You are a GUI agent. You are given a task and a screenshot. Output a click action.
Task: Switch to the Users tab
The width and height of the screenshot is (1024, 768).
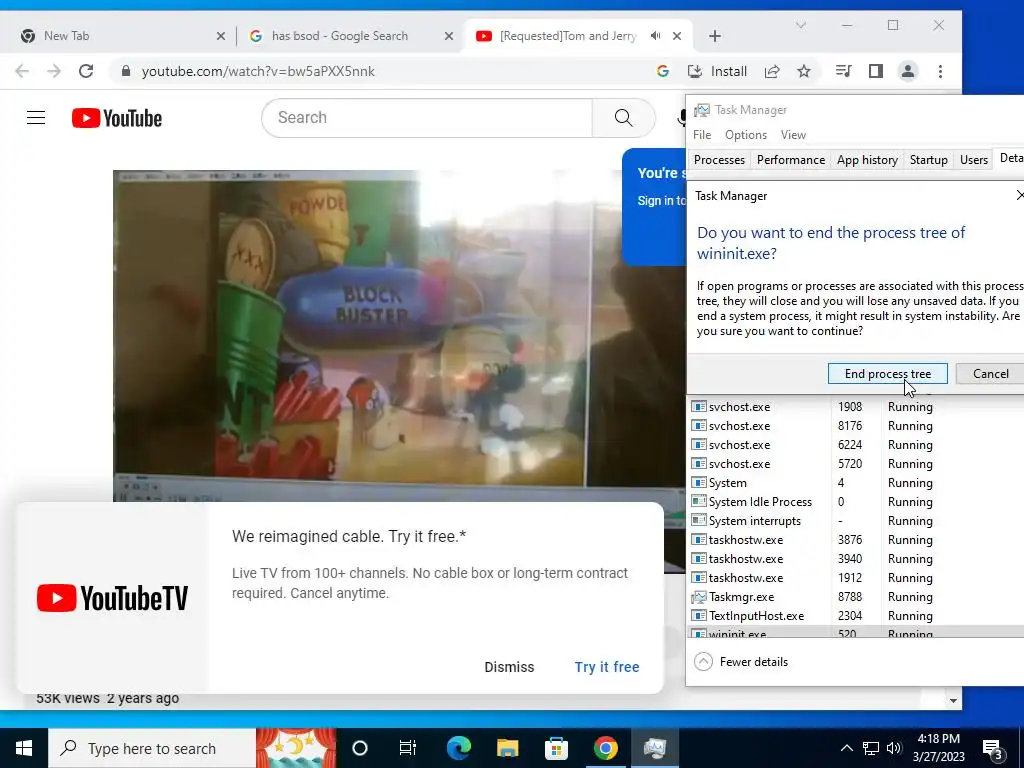(974, 160)
